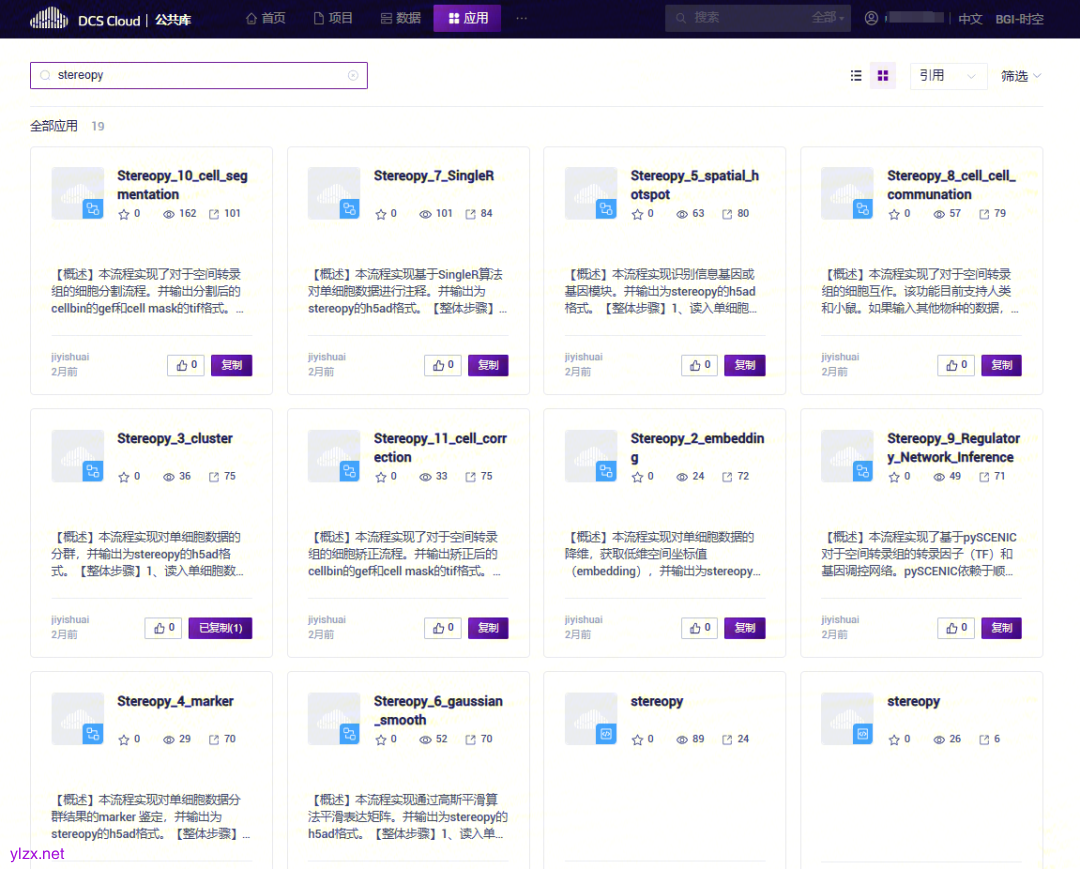The width and height of the screenshot is (1080, 869).
Task: Copy the Stereopy_5_spatial_hotspot app with 复制
Action: (x=744, y=364)
